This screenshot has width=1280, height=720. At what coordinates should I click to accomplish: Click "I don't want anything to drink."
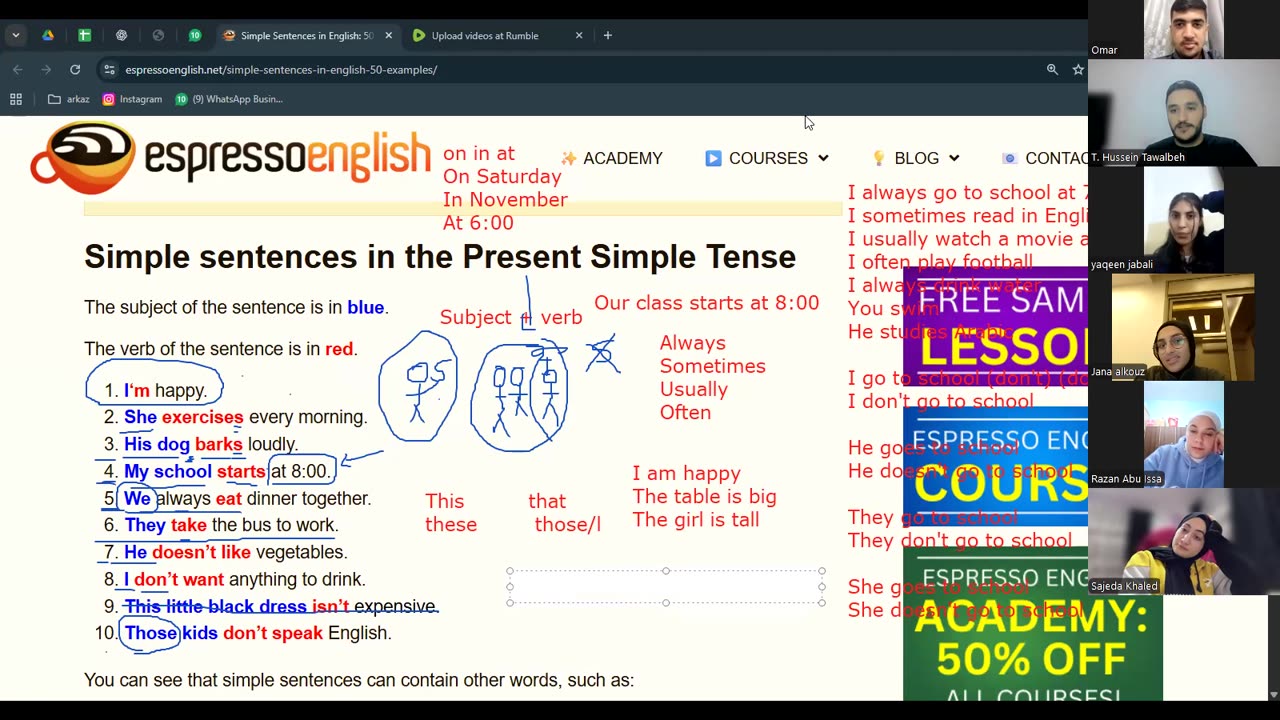pos(245,579)
